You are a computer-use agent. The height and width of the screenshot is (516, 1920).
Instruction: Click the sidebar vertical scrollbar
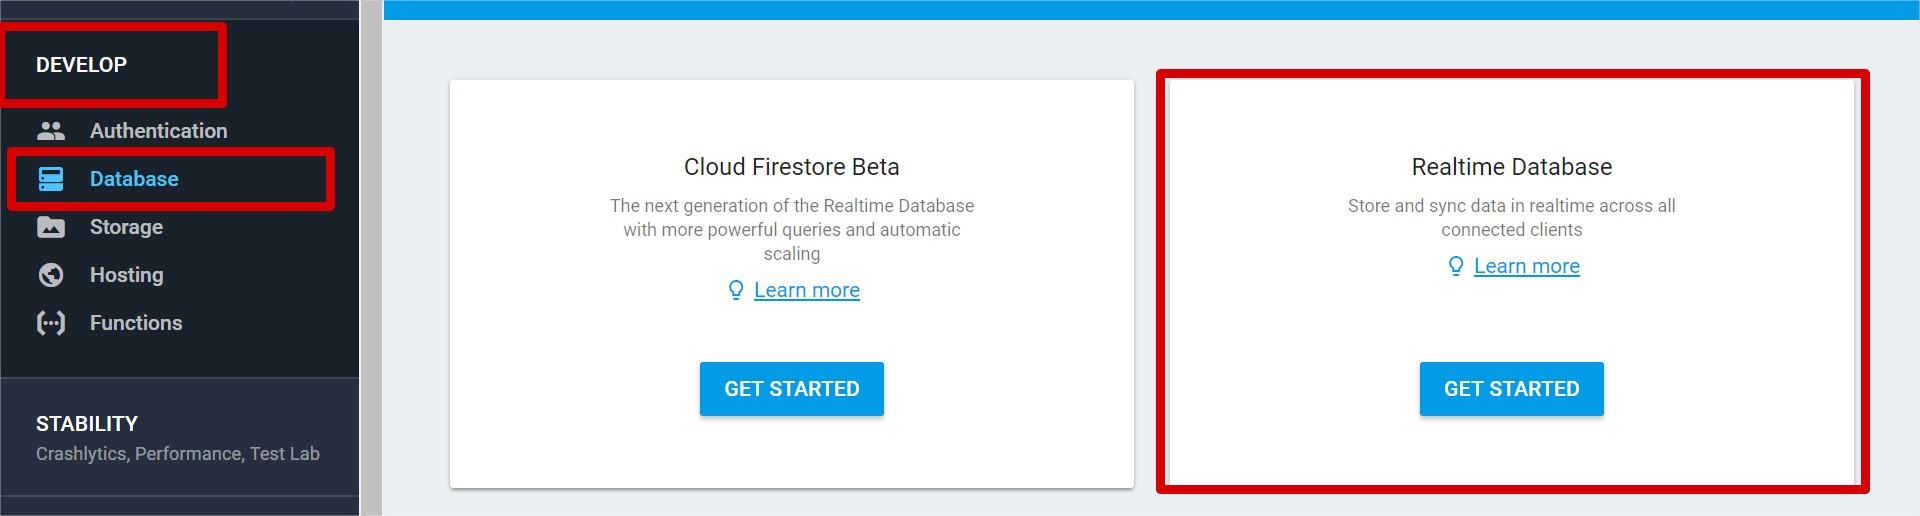click(x=372, y=258)
